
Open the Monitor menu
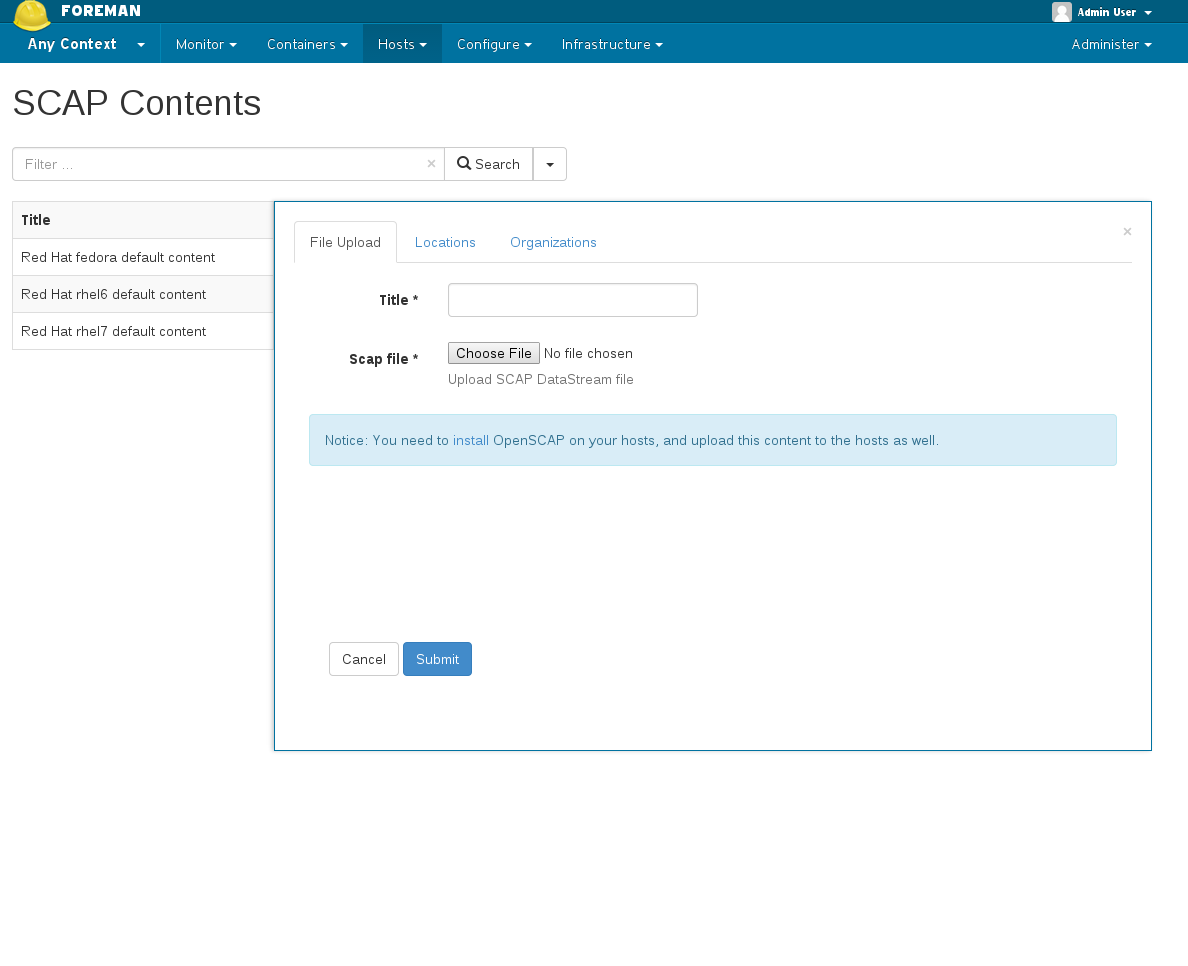click(x=205, y=44)
